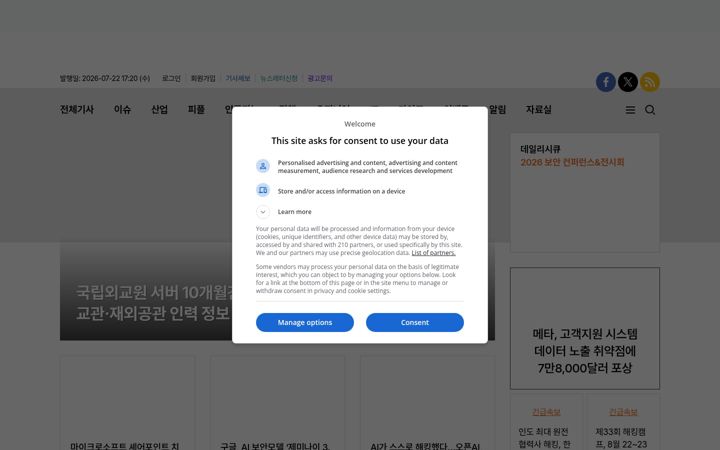Click the 뉴스레터신청 link
Screen dimensions: 720x450
click(x=279, y=79)
